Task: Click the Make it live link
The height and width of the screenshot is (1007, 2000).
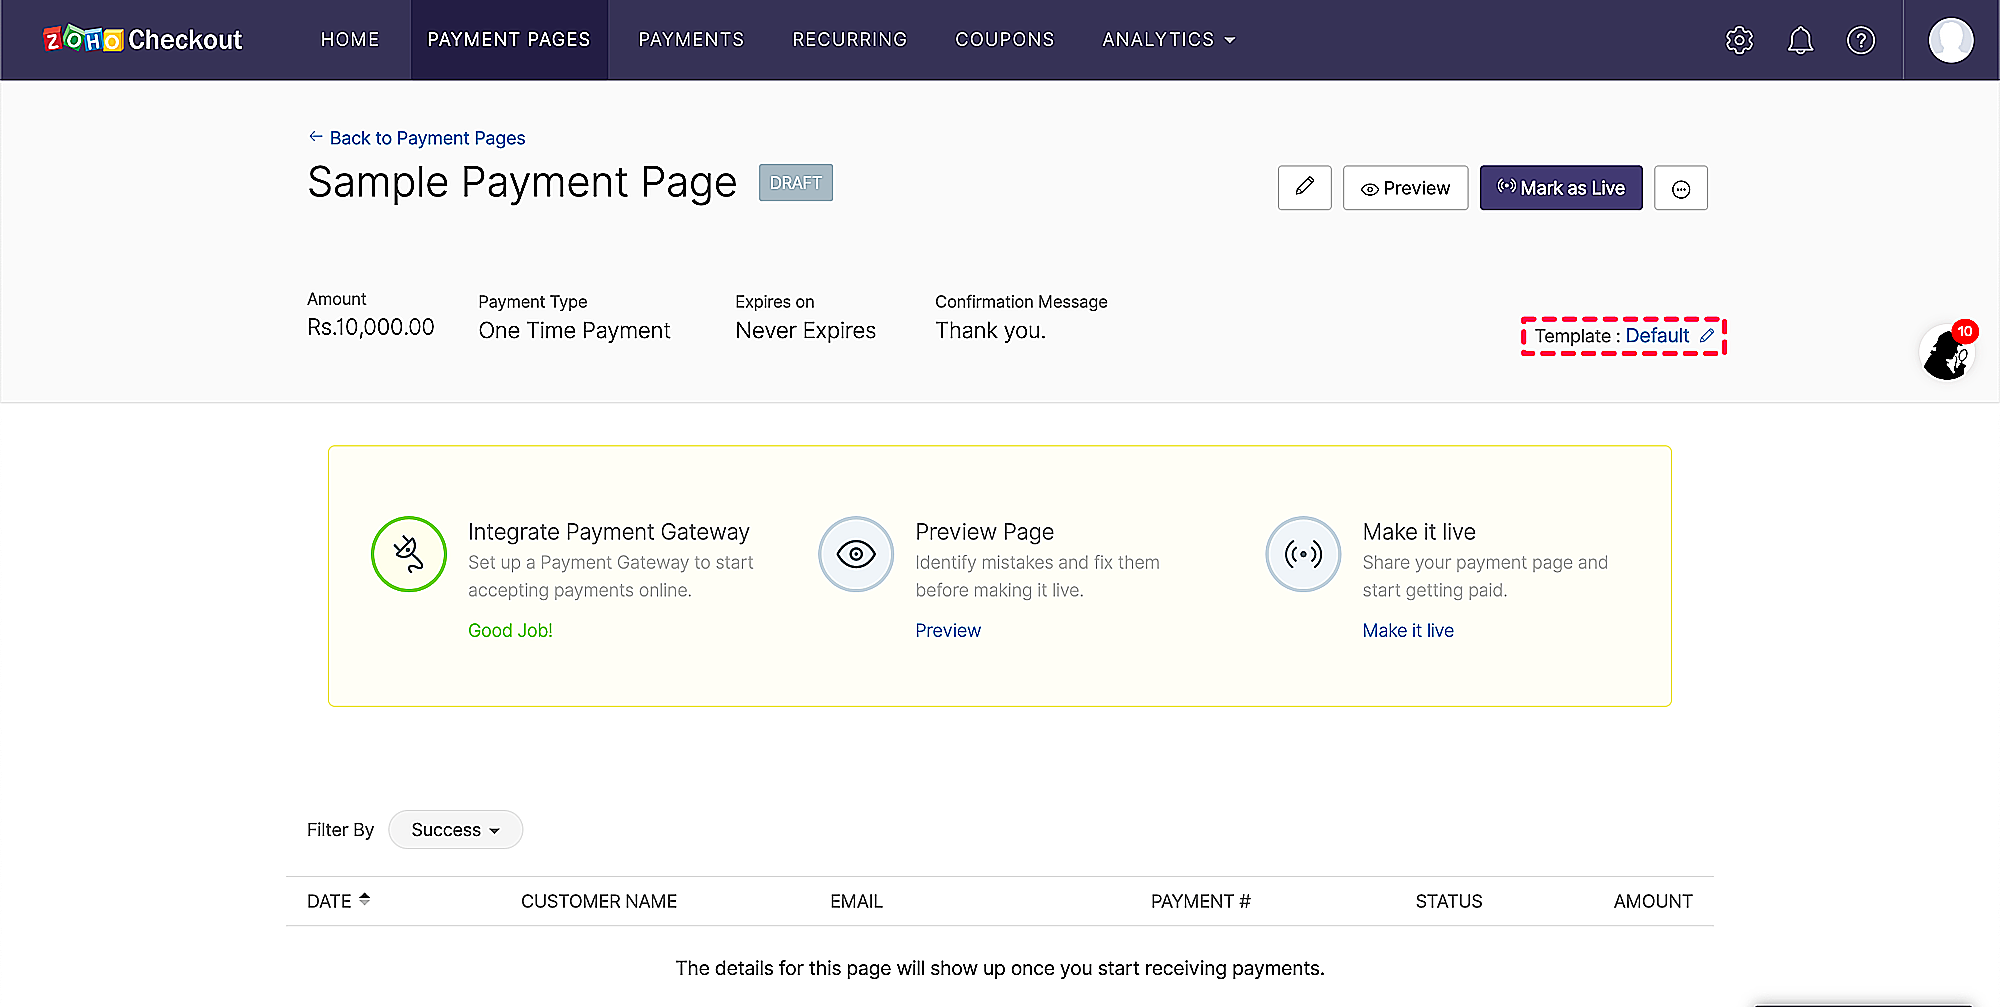Action: (1408, 631)
